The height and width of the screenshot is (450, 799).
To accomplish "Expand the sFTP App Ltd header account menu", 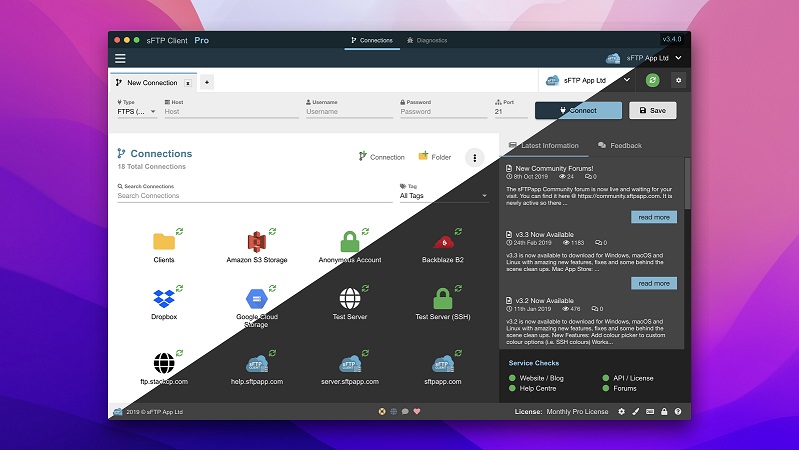I will (x=644, y=58).
